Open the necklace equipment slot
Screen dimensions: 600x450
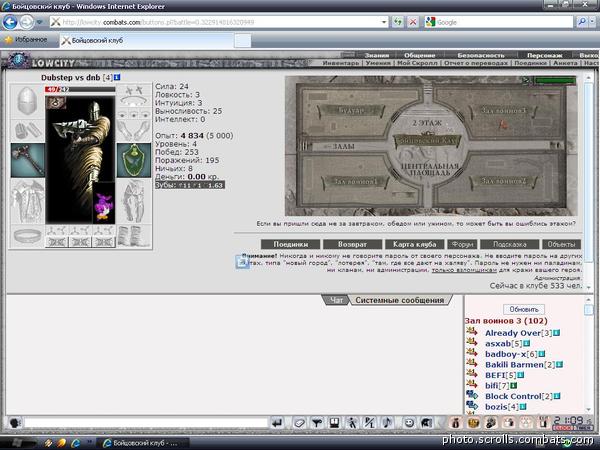pyautogui.click(x=134, y=102)
